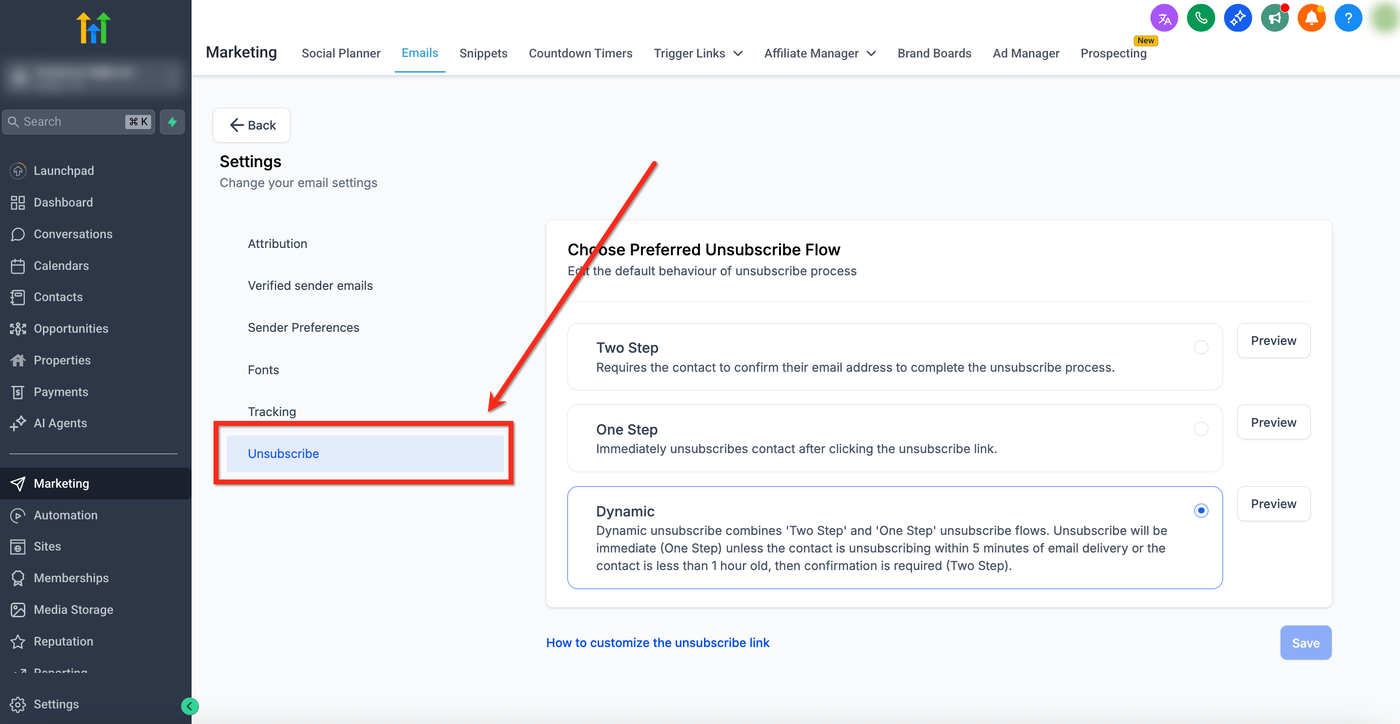Viewport: 1400px width, 724px height.
Task: Open the Fonts settings section
Action: (x=264, y=370)
